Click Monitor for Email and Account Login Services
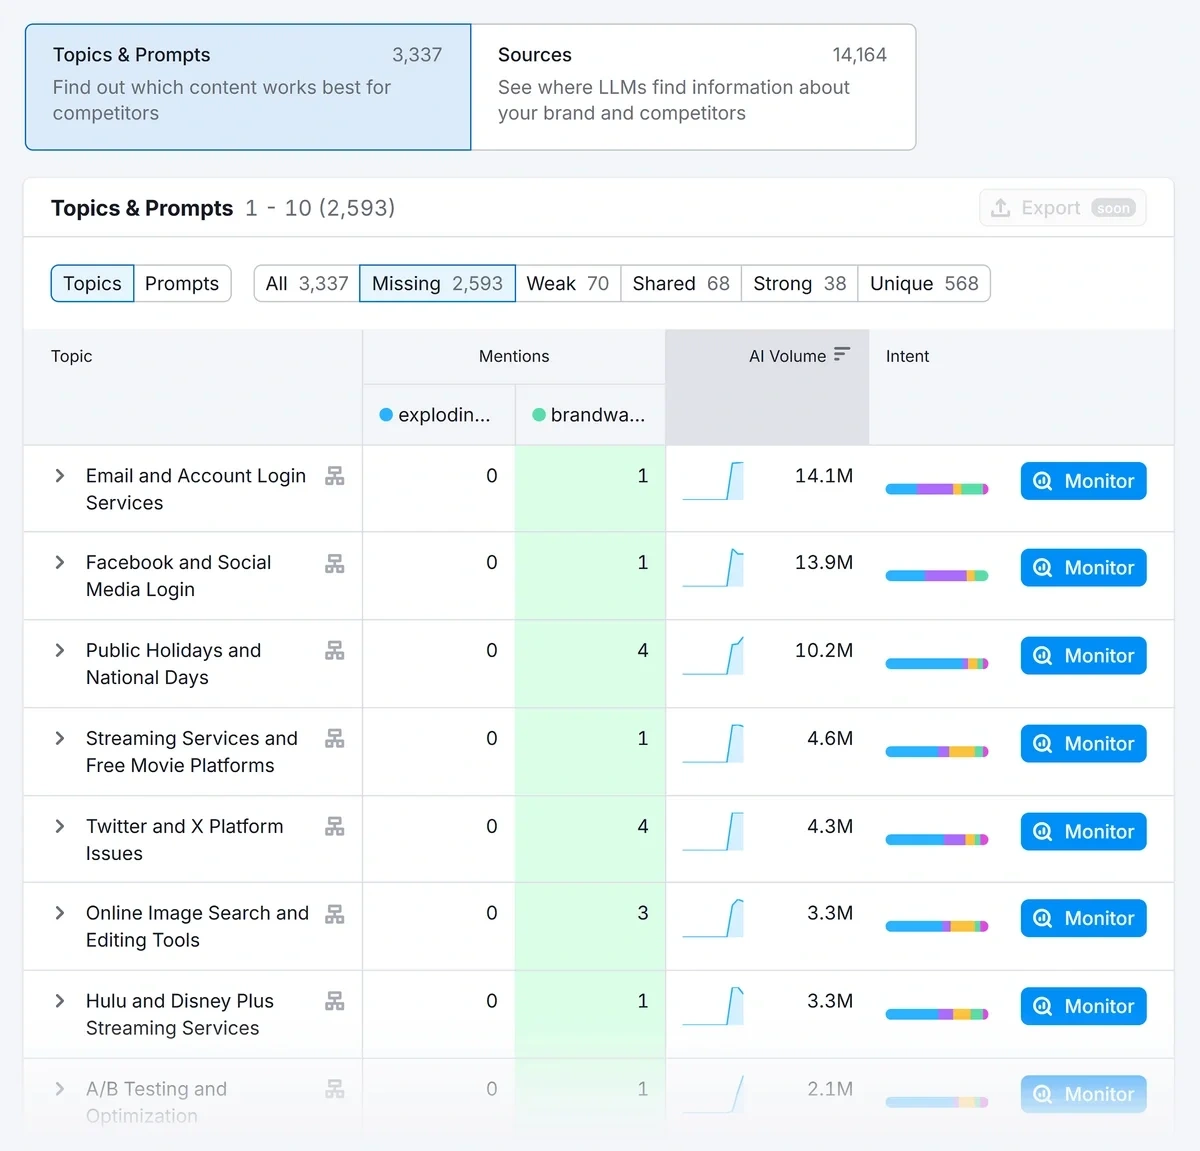 (x=1083, y=481)
